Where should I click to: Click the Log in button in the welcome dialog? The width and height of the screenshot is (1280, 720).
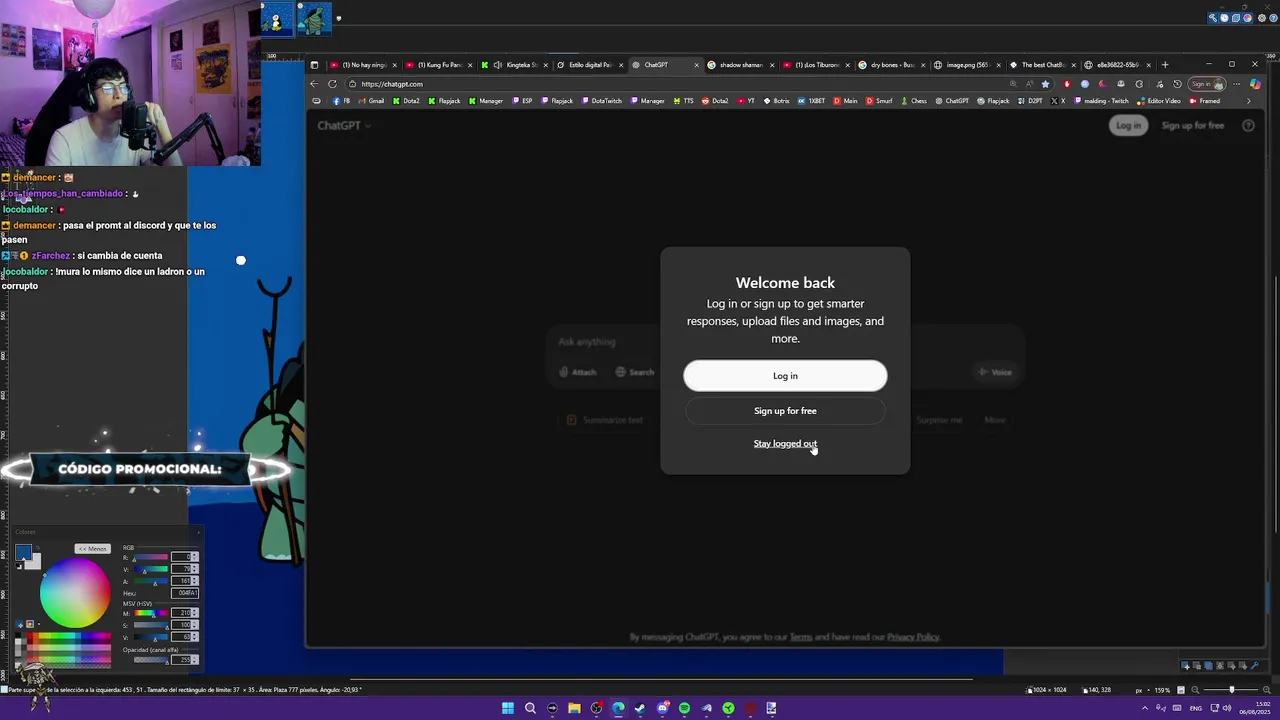tap(785, 376)
